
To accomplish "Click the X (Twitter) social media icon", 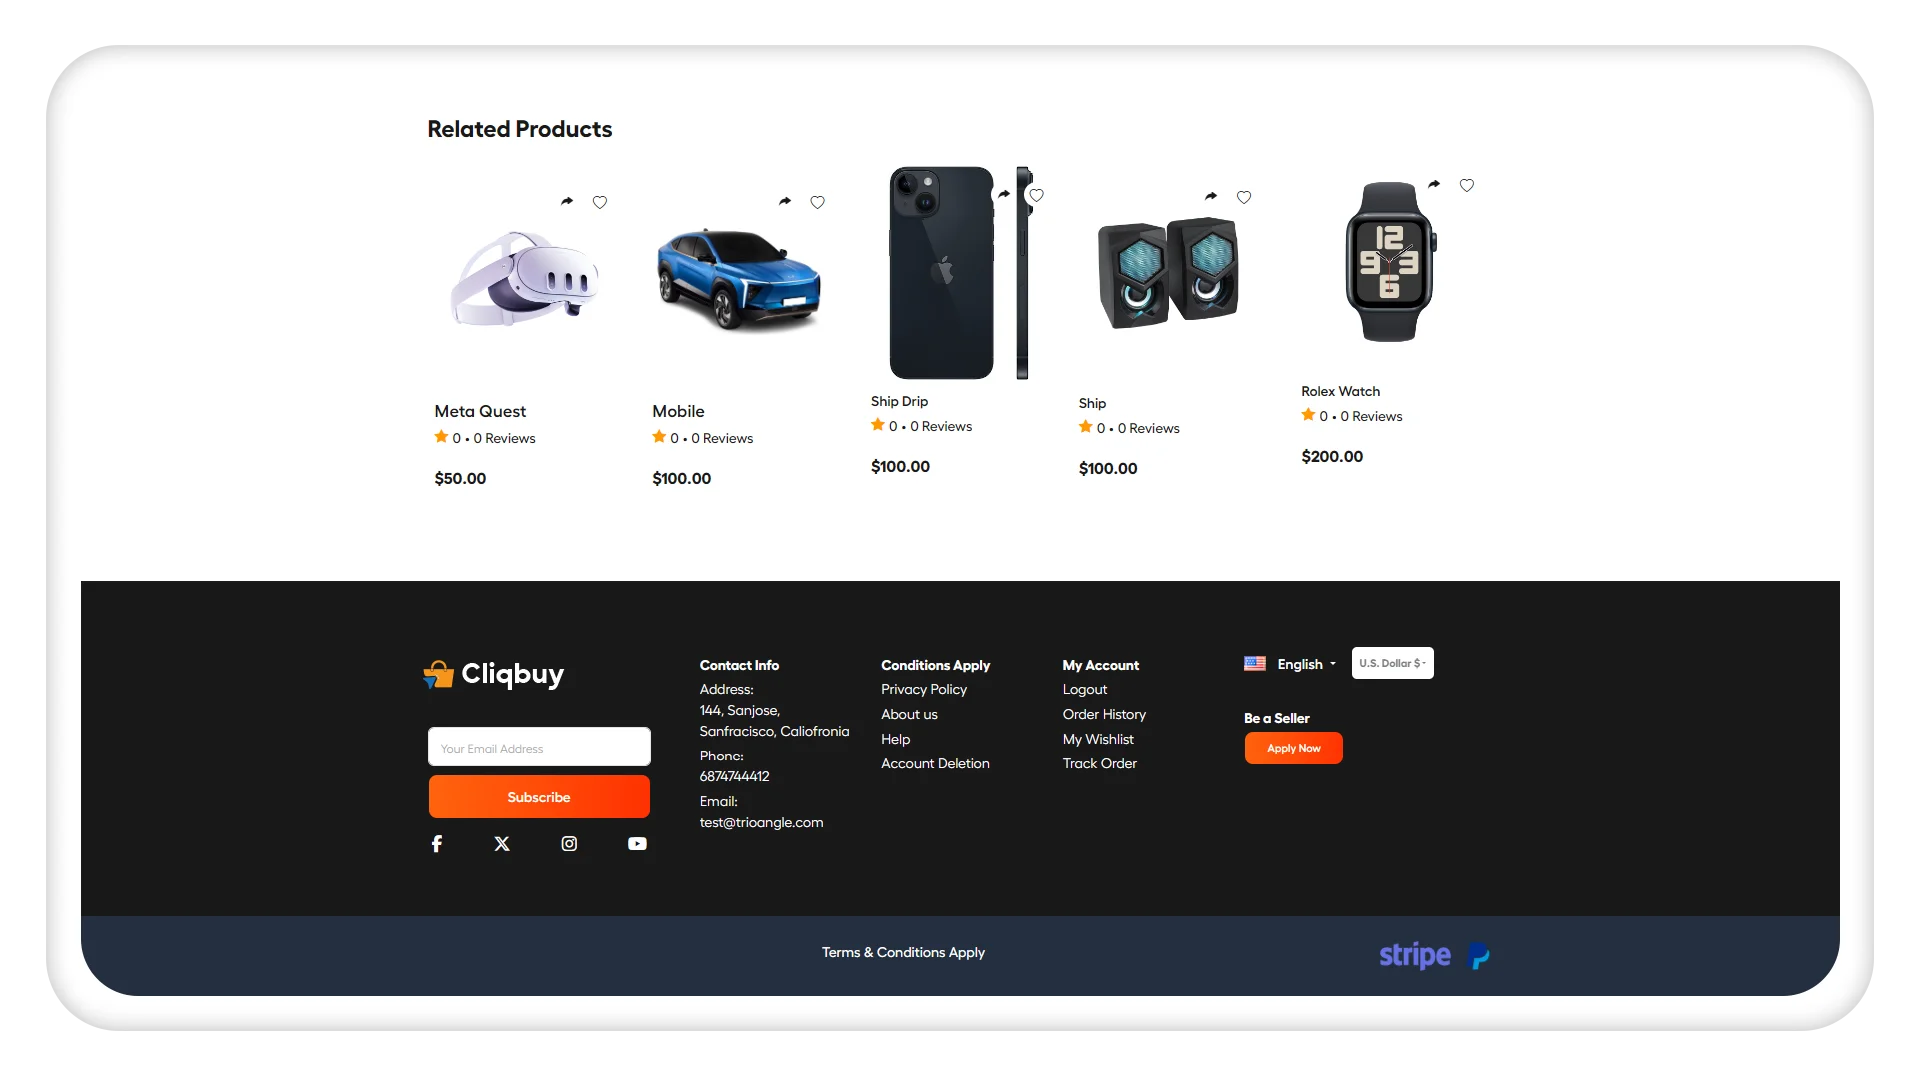I will pyautogui.click(x=501, y=843).
